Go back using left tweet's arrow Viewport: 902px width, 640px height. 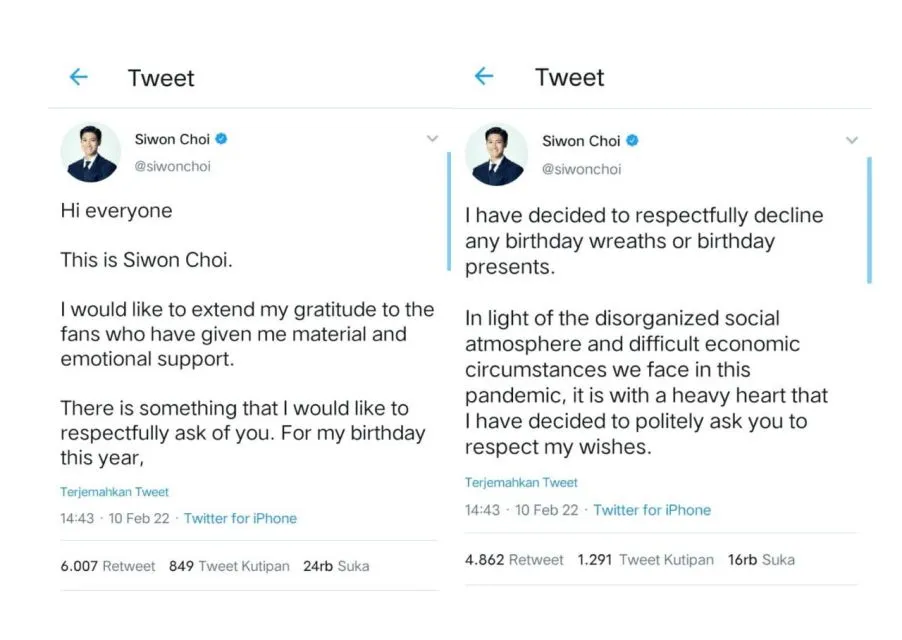(x=79, y=76)
